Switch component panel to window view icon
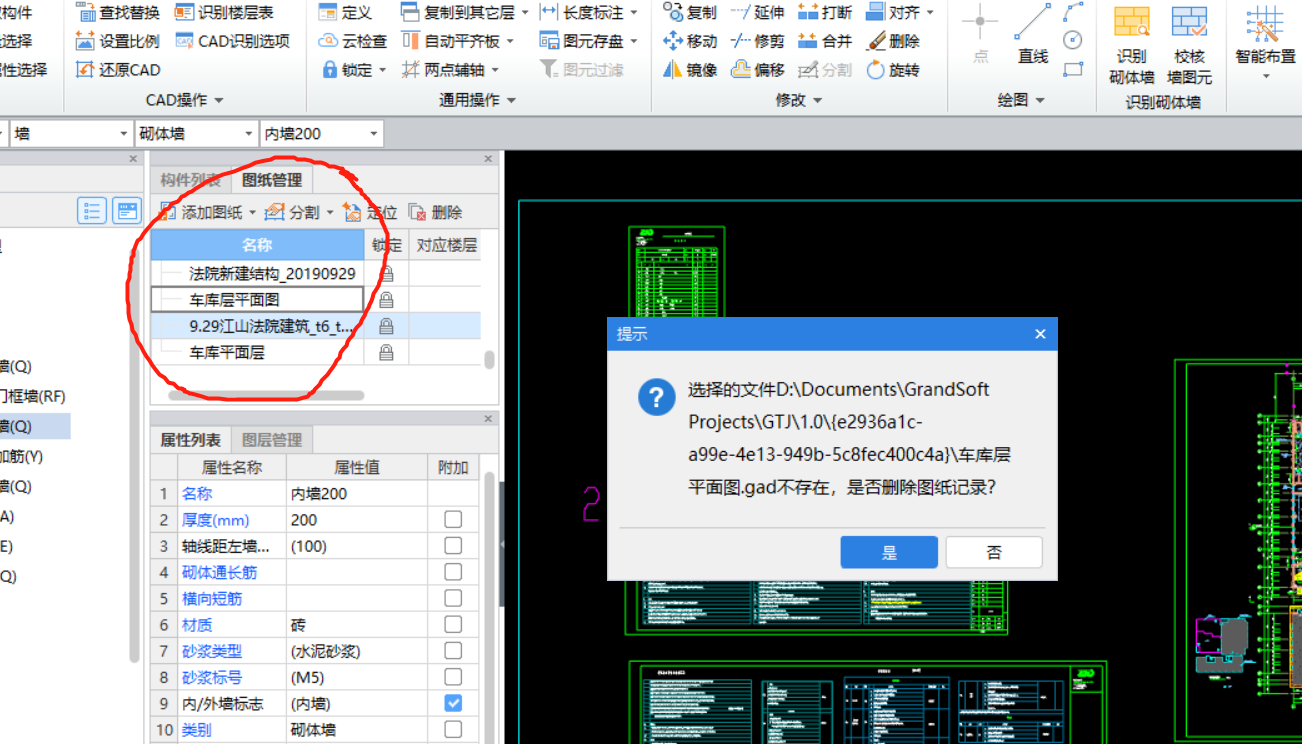1302x744 pixels. (127, 210)
